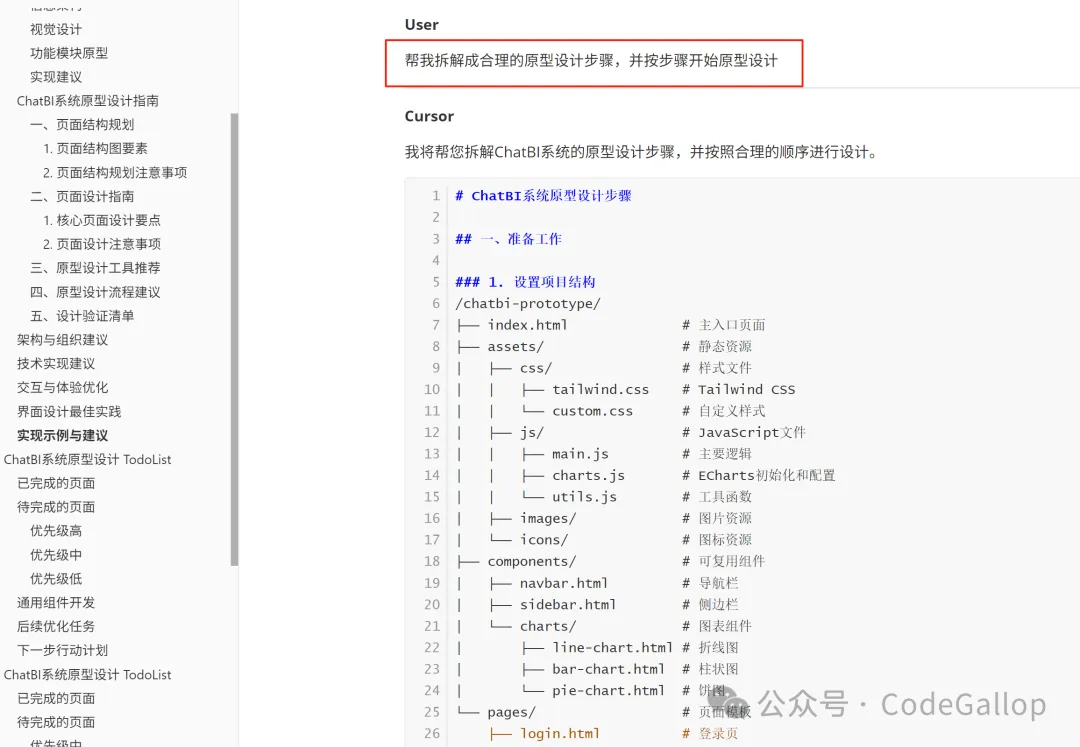
Task: Click comment # ECharts初始化和配置
Action: [758, 476]
